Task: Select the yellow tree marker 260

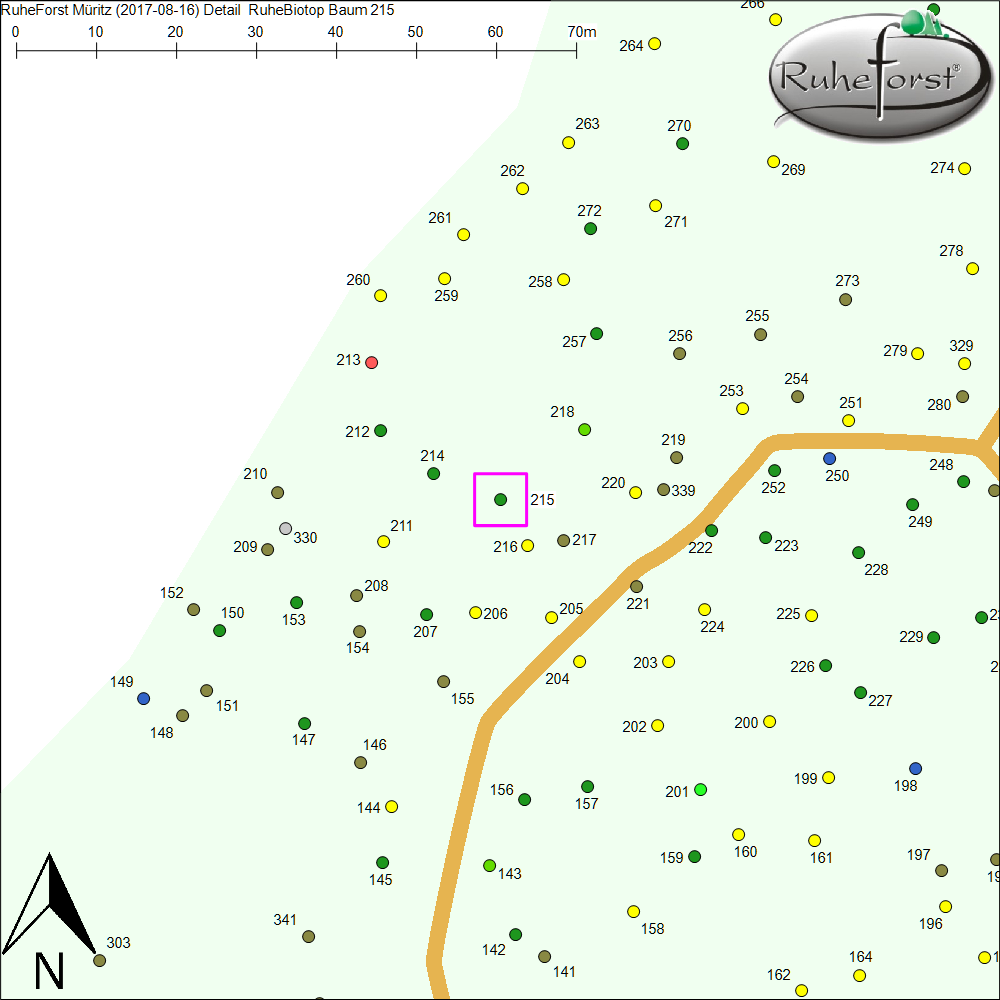Action: coord(380,296)
